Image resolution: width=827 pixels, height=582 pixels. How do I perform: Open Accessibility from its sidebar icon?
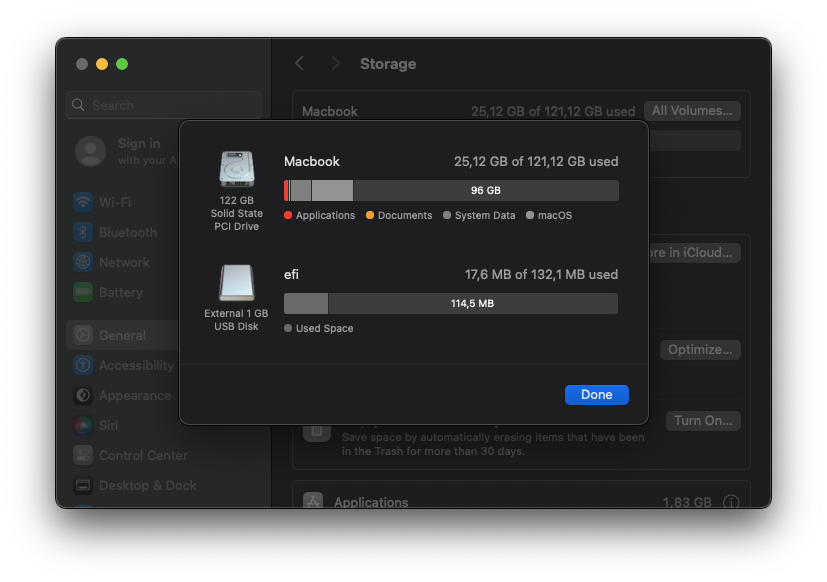click(83, 365)
